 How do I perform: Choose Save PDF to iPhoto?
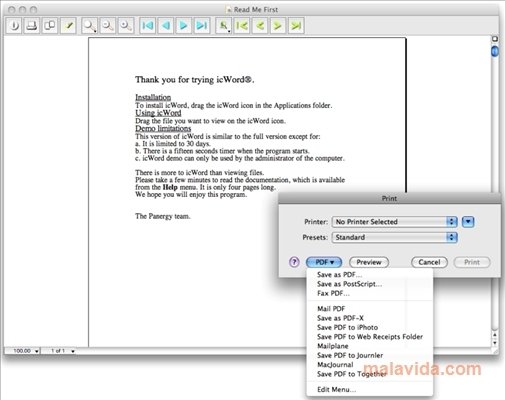(x=369, y=327)
